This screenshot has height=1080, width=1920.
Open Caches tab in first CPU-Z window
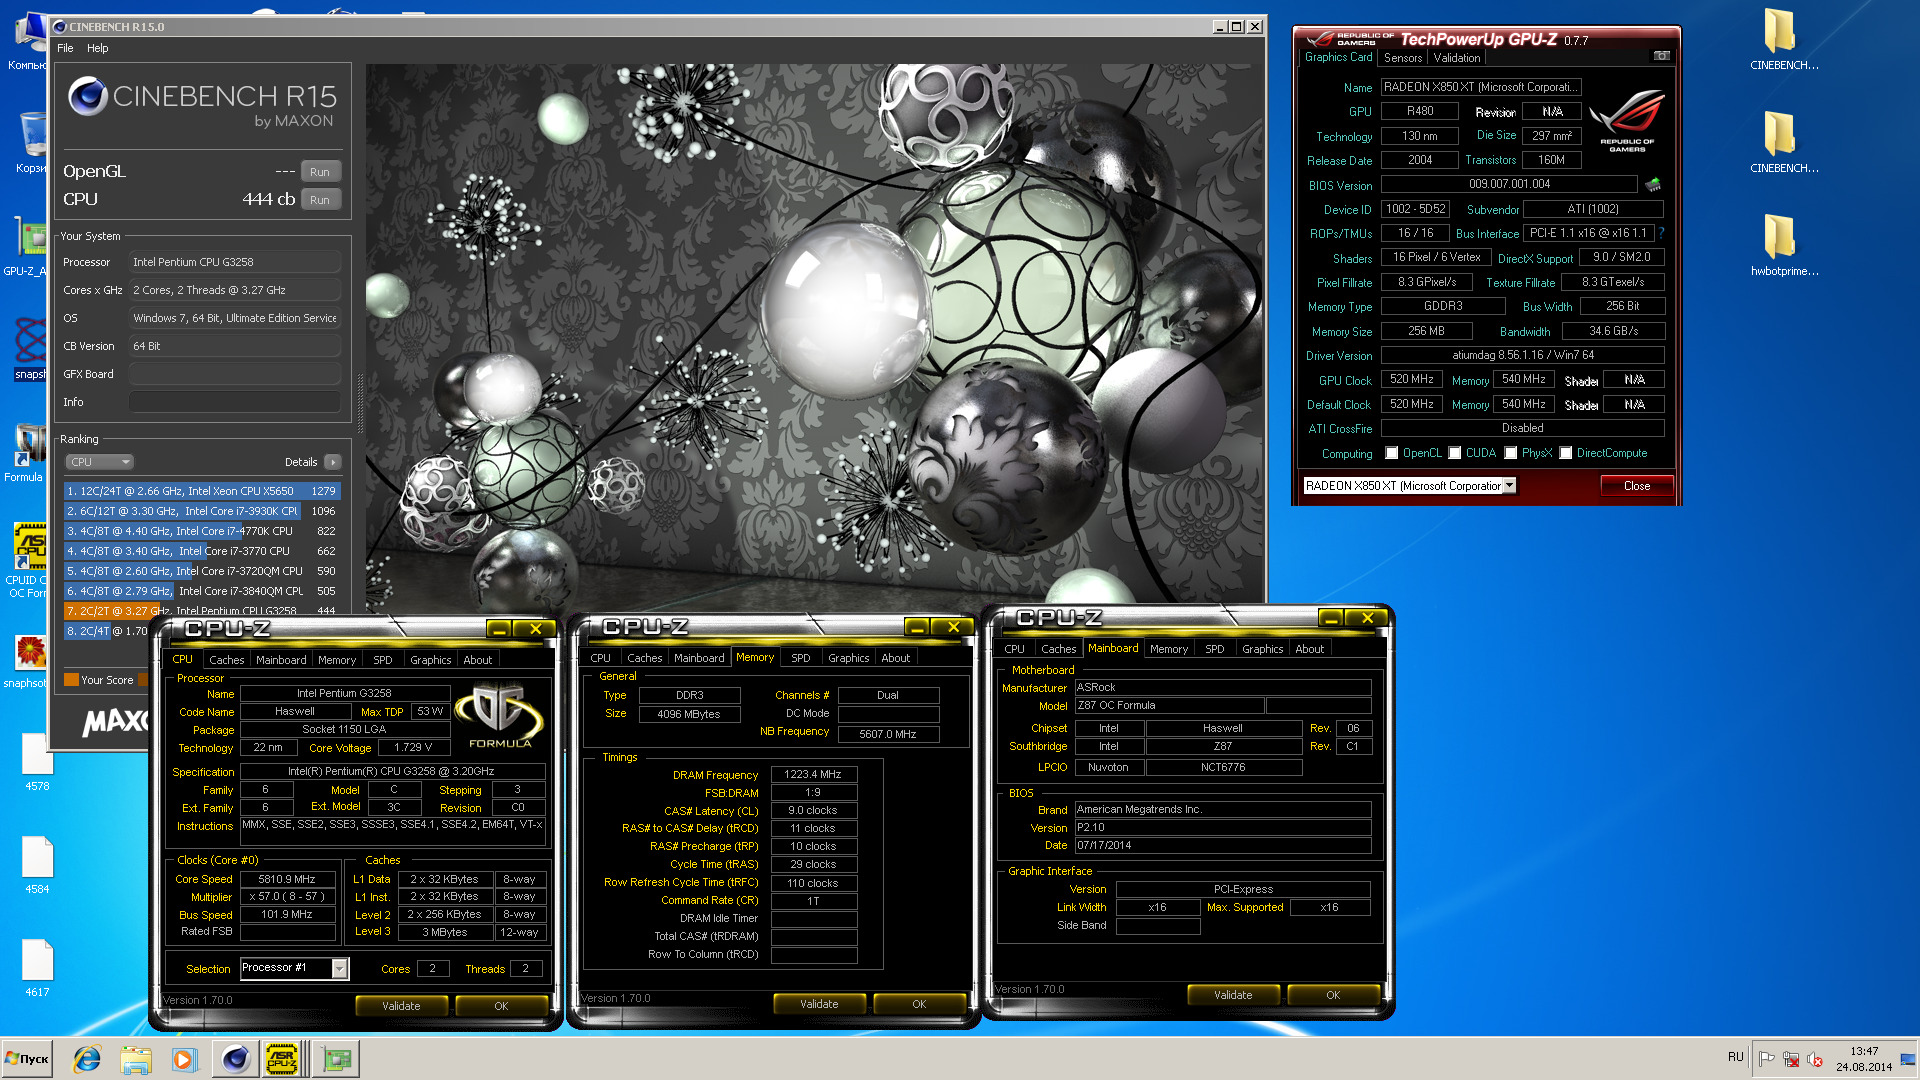coord(226,660)
